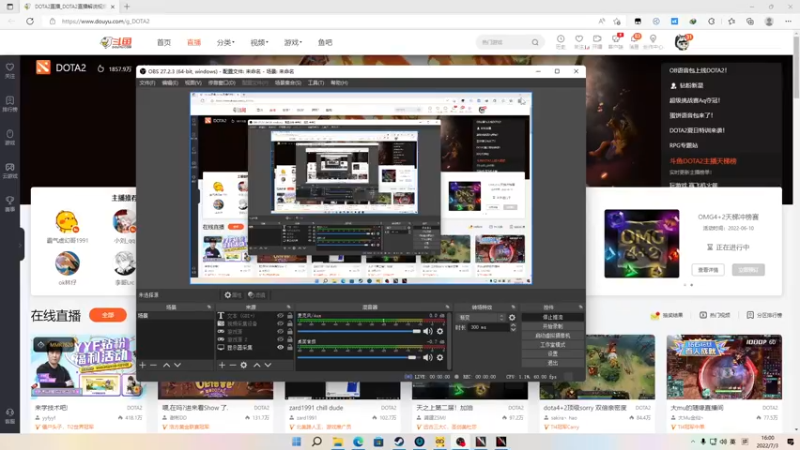Click browser refresh button
This screenshot has height=450, width=800.
click(30, 21)
